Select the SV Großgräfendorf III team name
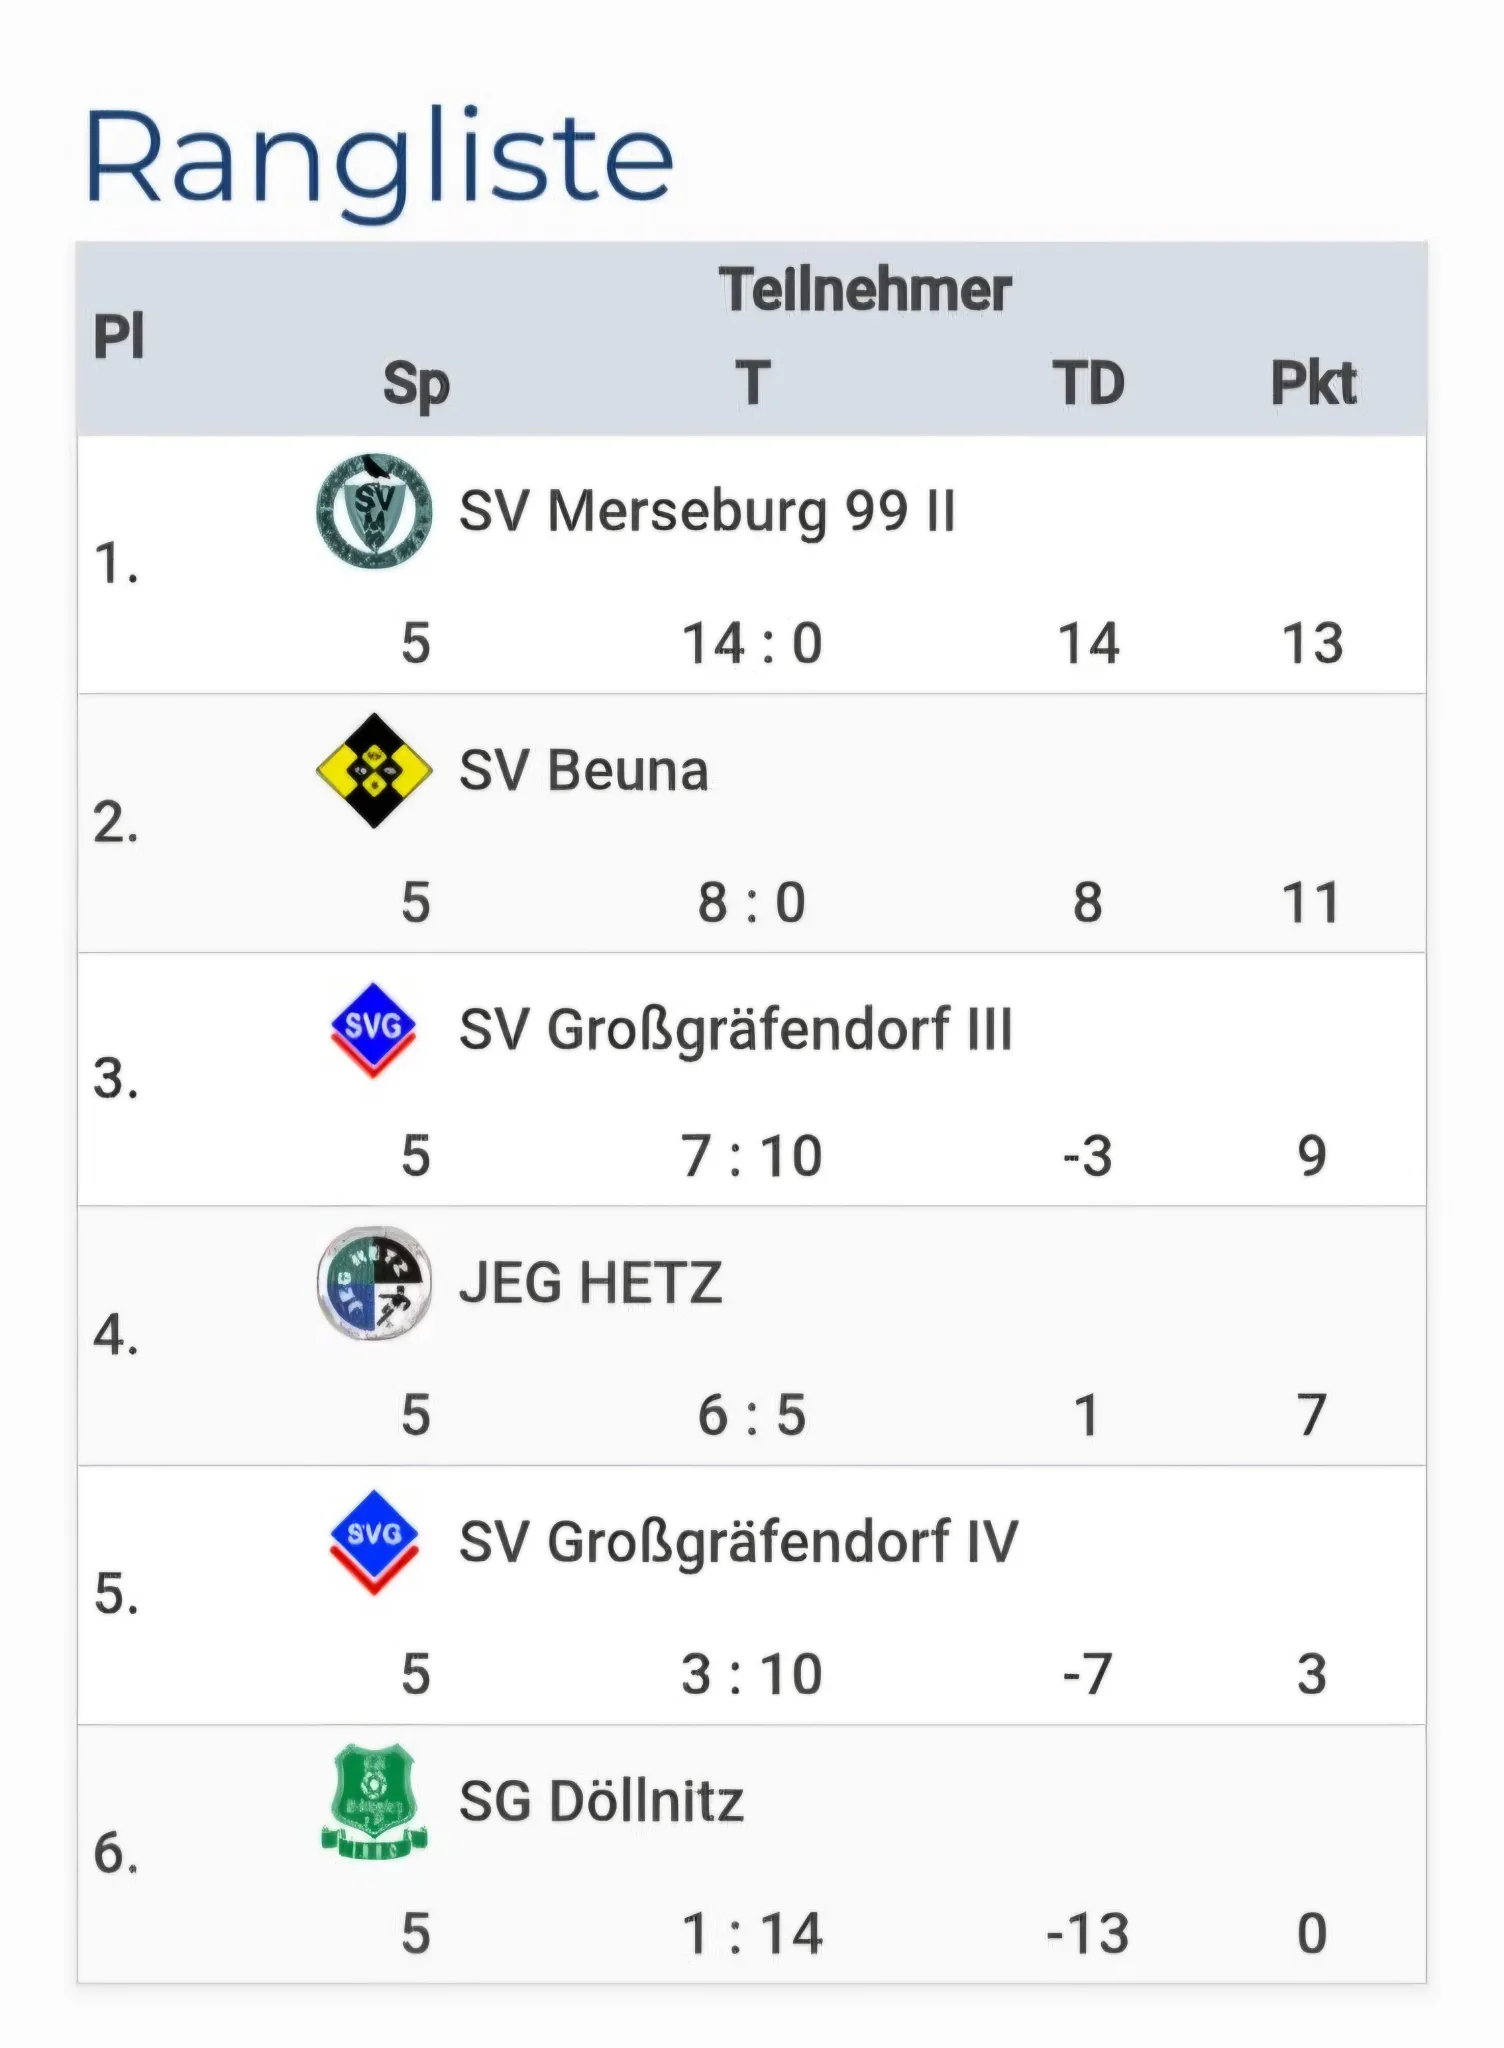Image resolution: width=1504 pixels, height=2048 pixels. point(736,1030)
